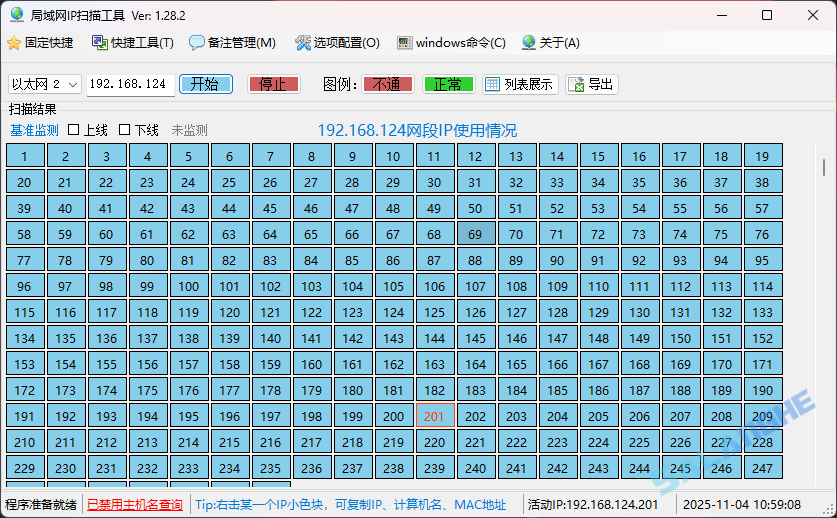The width and height of the screenshot is (837, 518).
Task: Open the 备注管理(M) menu
Action: [232, 43]
